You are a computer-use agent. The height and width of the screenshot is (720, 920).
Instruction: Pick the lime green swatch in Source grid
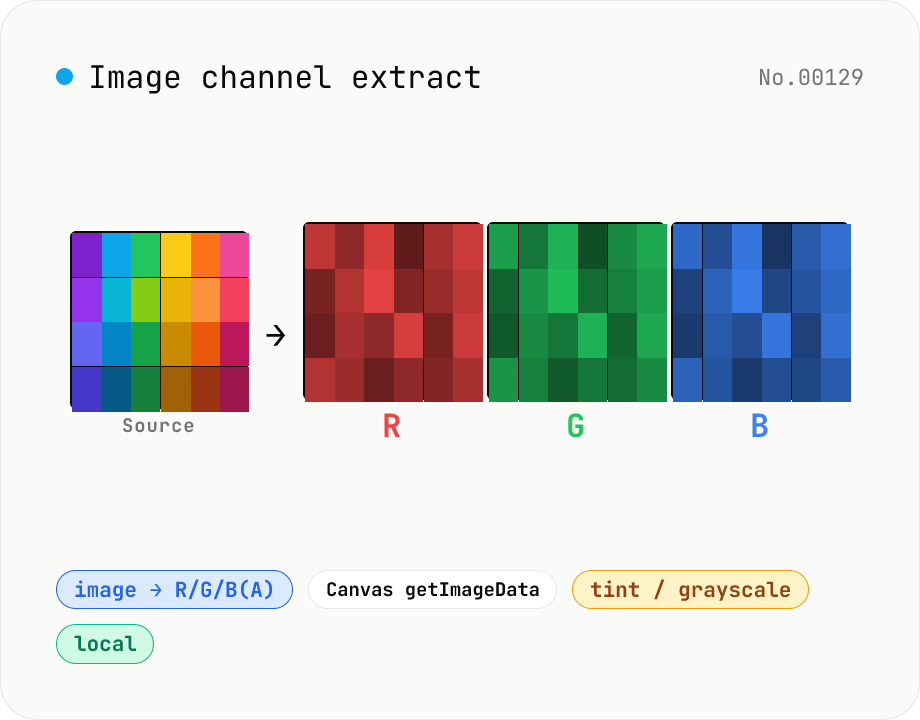click(146, 300)
